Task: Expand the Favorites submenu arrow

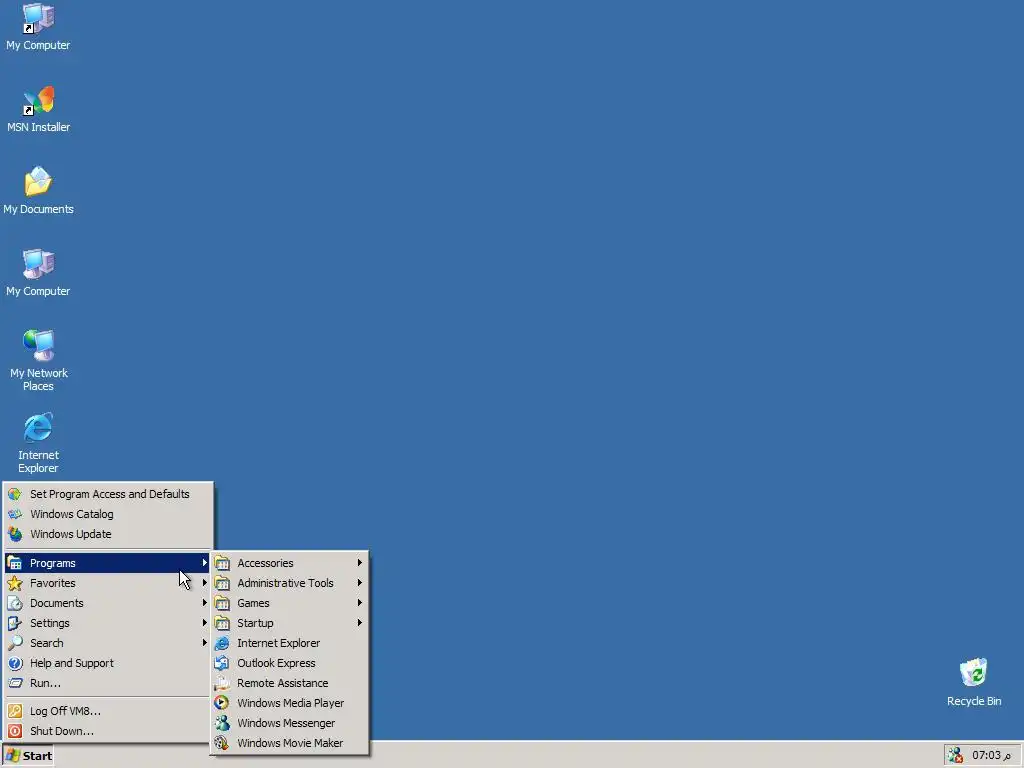Action: 204,583
